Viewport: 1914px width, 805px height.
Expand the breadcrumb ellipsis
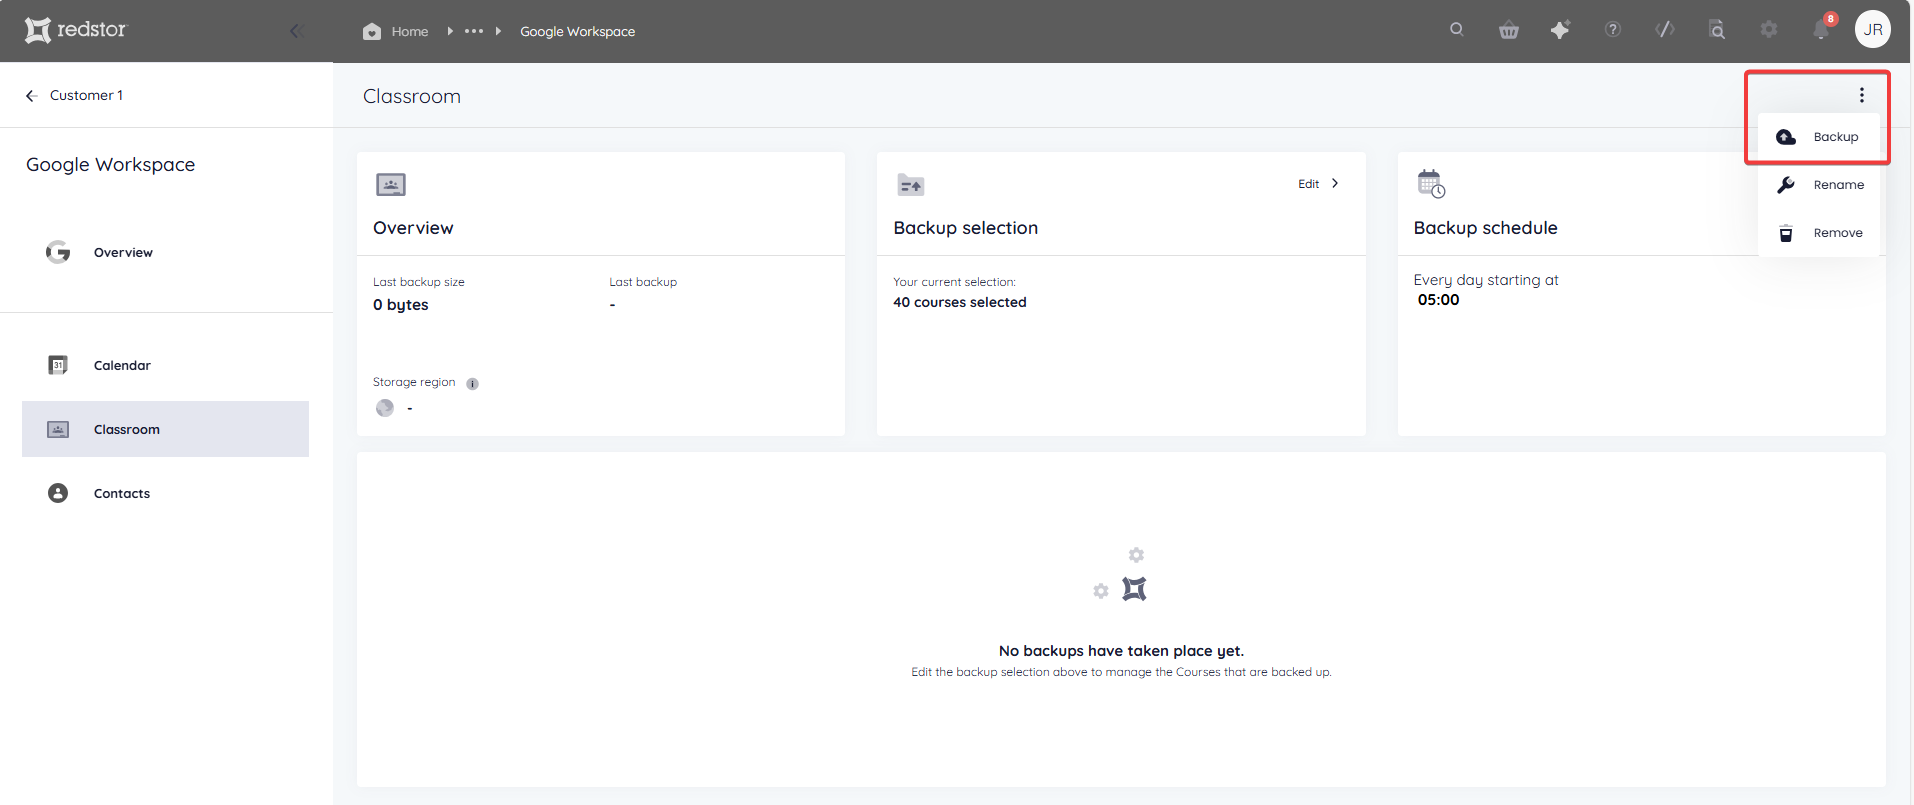click(x=474, y=31)
